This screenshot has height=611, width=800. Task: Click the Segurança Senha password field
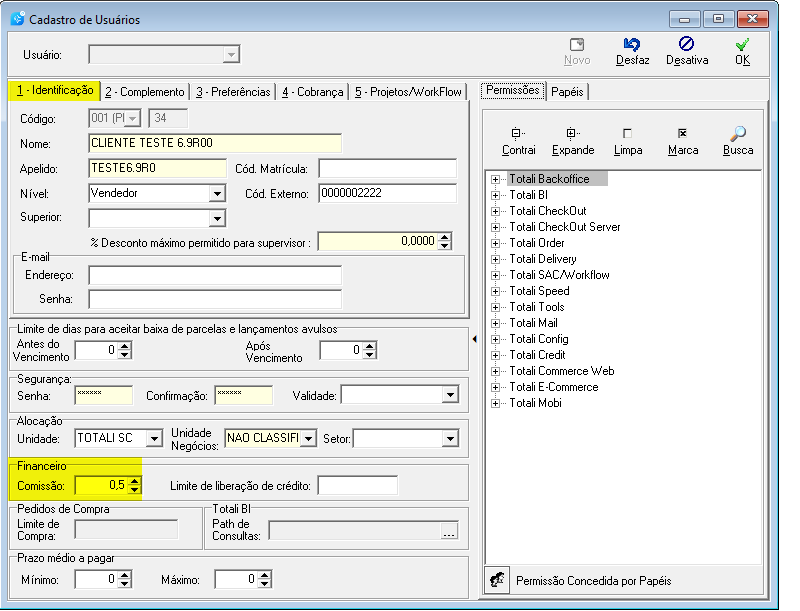[x=104, y=395]
